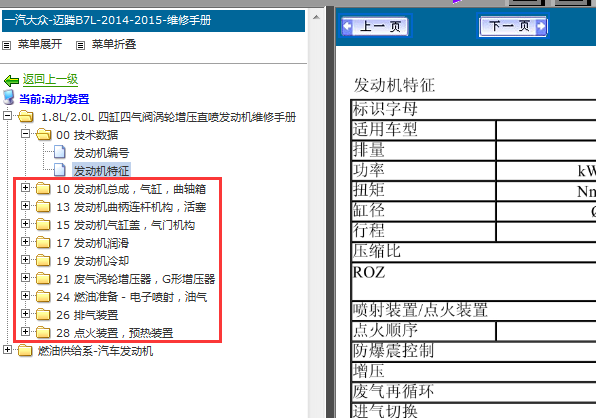Screen dimensions: 596x418
Task: Click the 菜单折叠 list icon
Action: (x=80, y=46)
